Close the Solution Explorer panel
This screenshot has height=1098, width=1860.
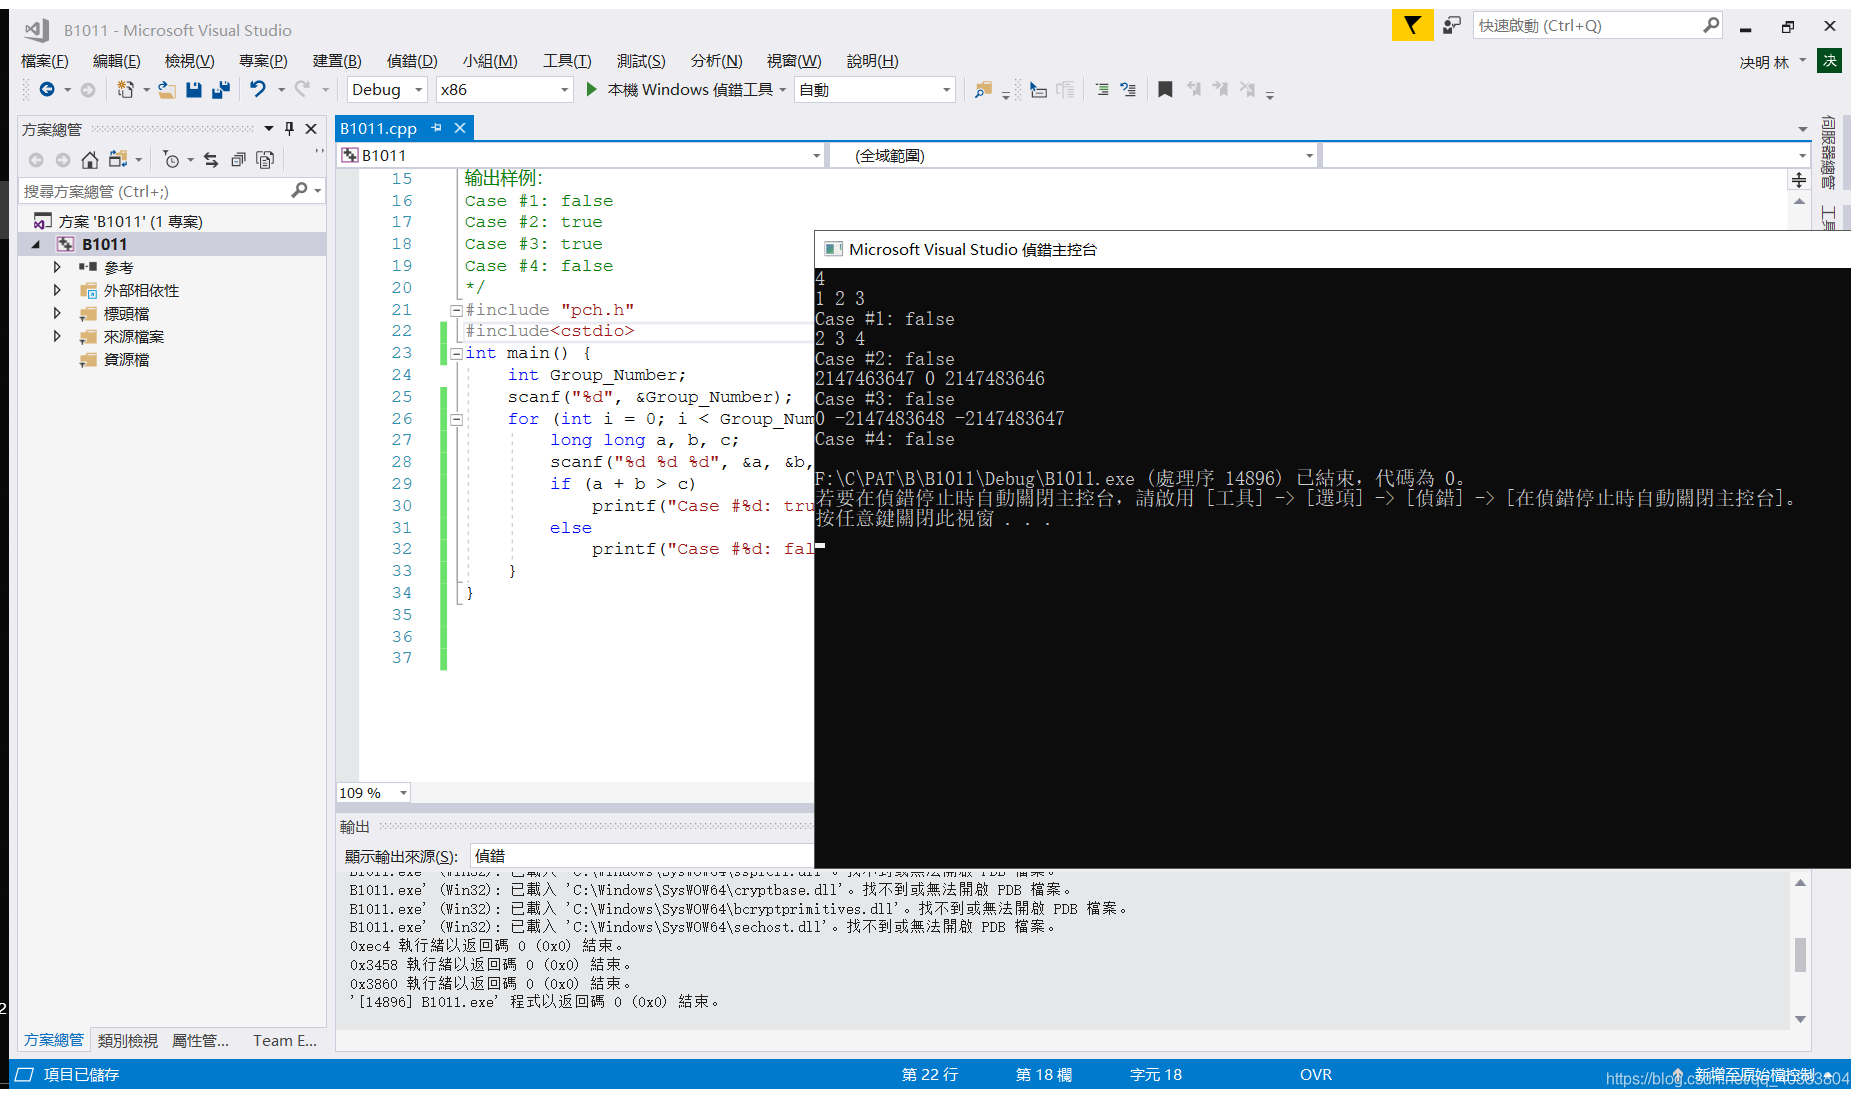pyautogui.click(x=311, y=129)
